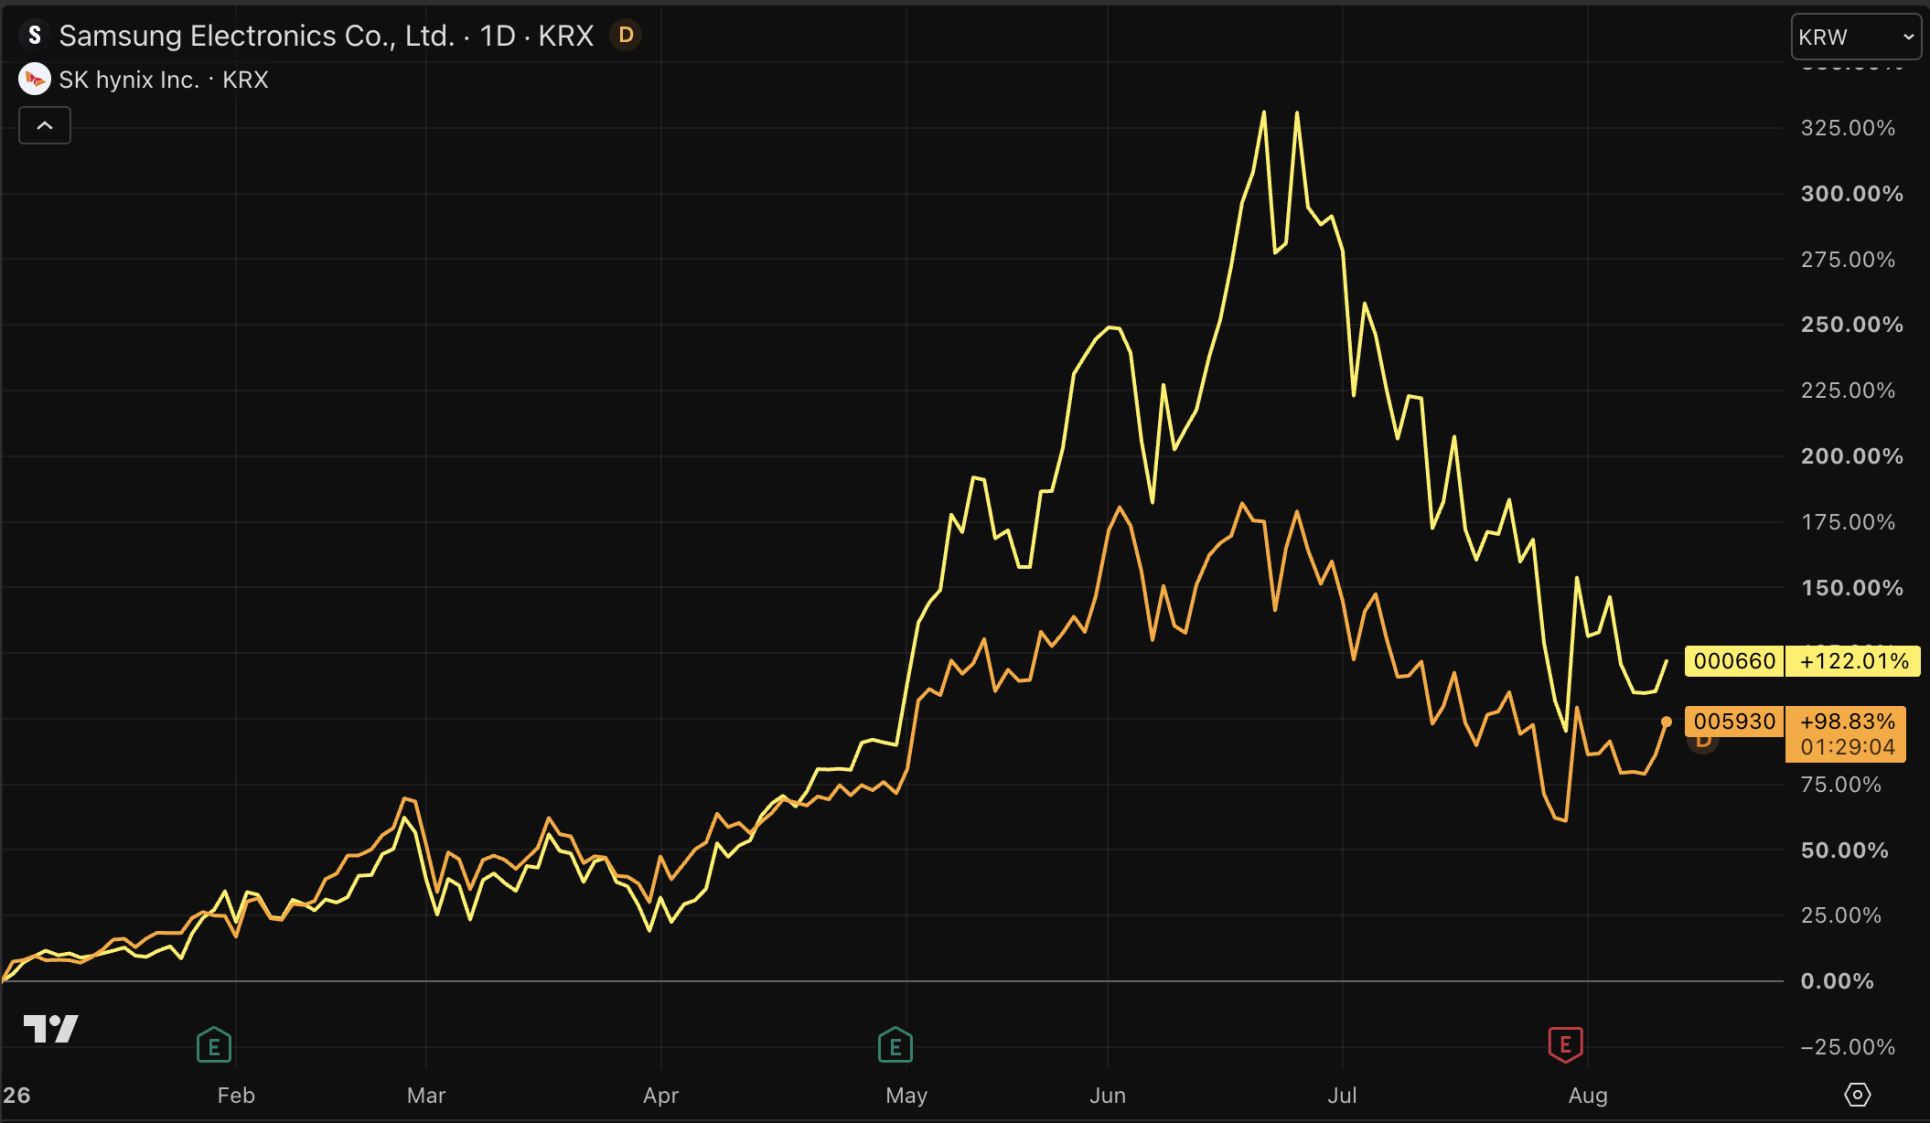Collapse the legend with the chevron button
The height and width of the screenshot is (1123, 1930).
click(45, 126)
